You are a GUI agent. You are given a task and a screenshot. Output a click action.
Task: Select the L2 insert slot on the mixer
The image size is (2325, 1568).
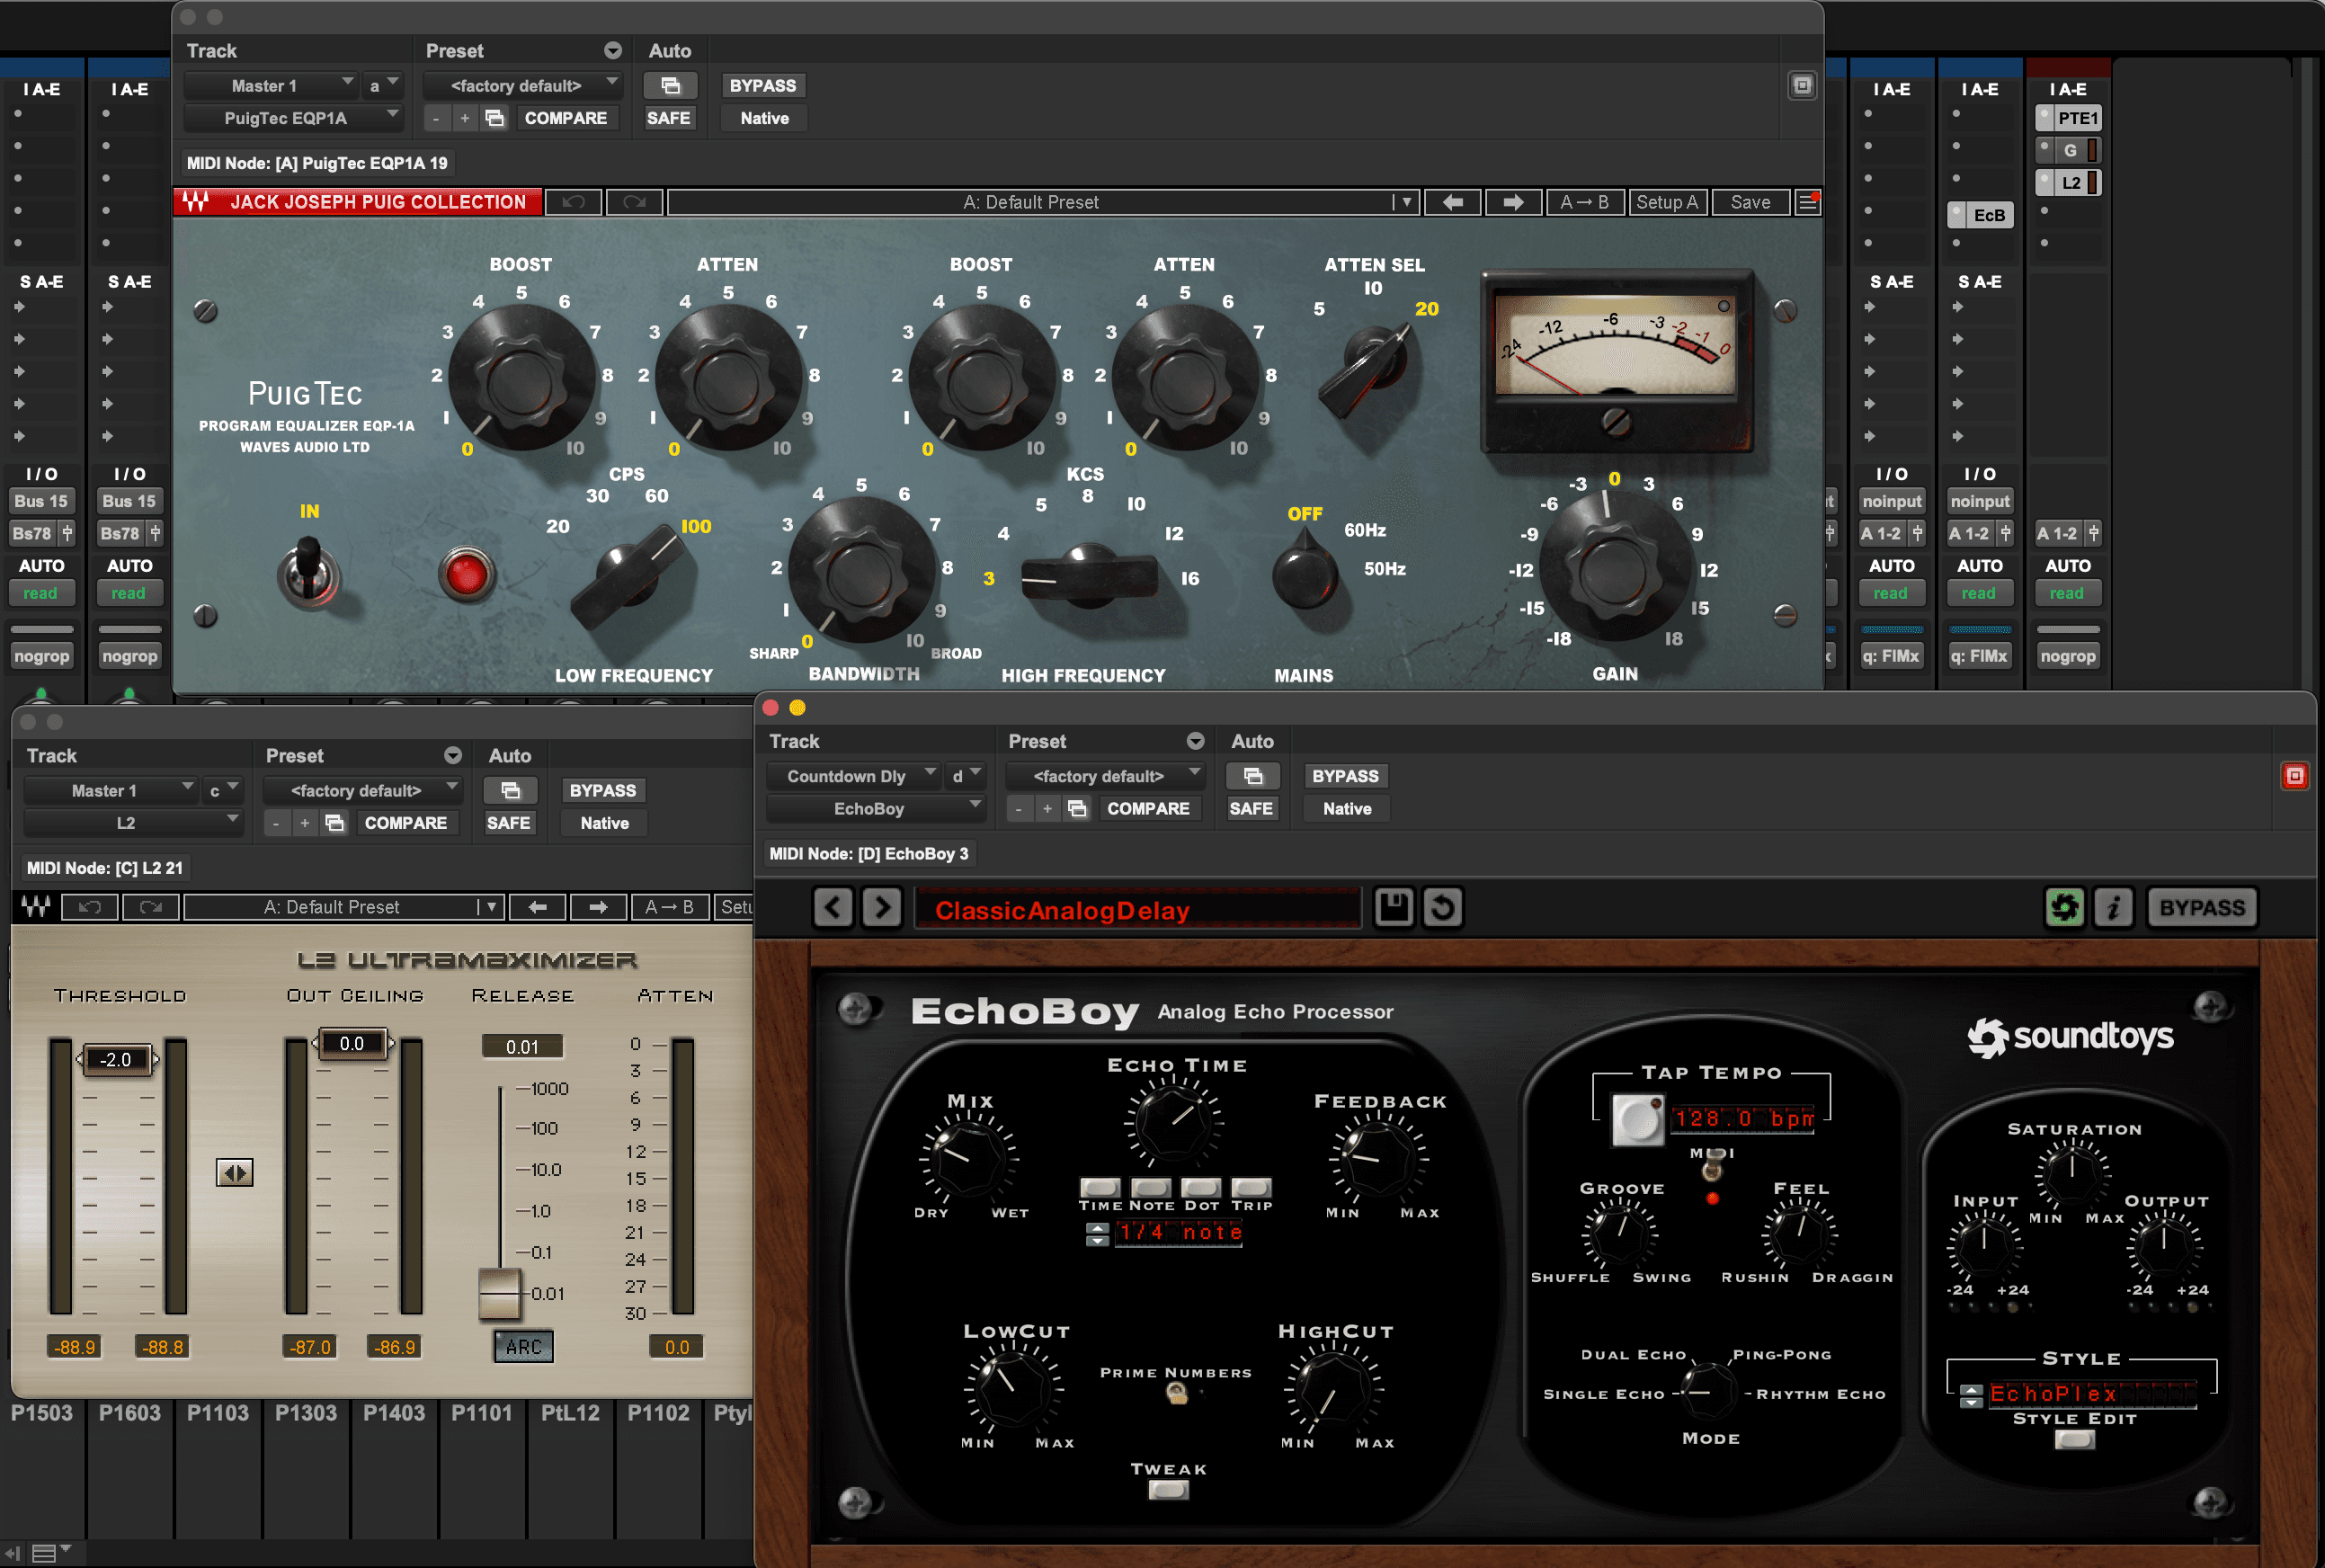2068,183
